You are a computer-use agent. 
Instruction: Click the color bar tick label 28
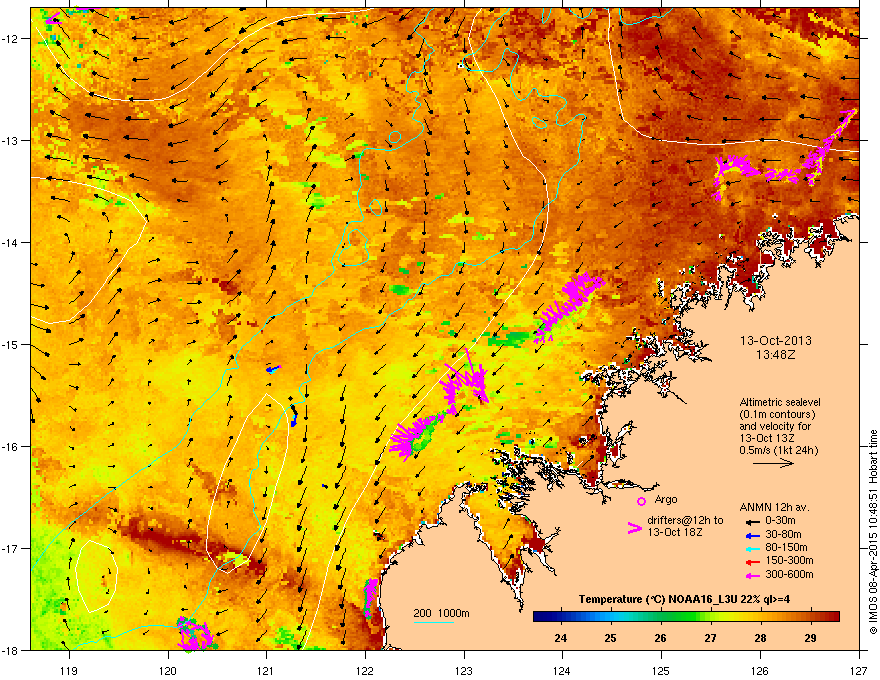(x=760, y=638)
